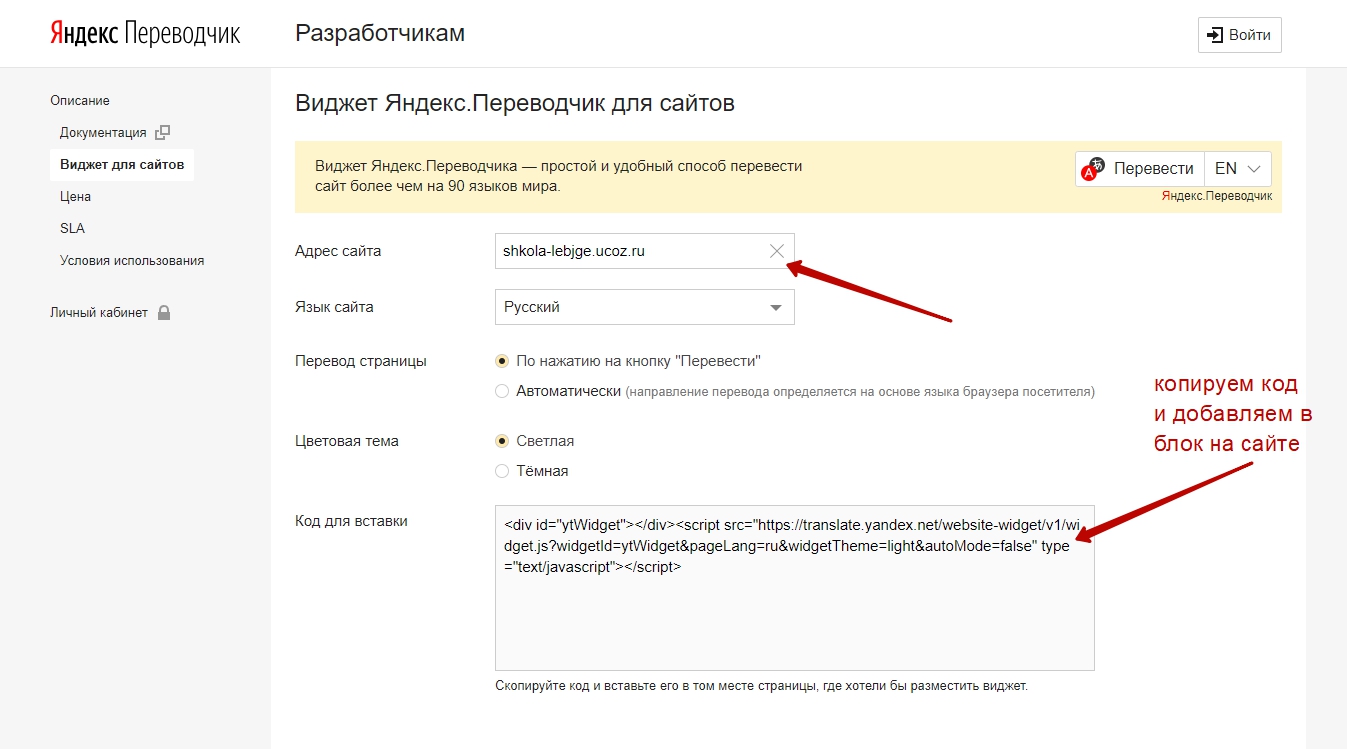This screenshot has width=1347, height=749.
Task: Click the Яндекс.Переводчик caption under the widget
Action: point(1217,196)
